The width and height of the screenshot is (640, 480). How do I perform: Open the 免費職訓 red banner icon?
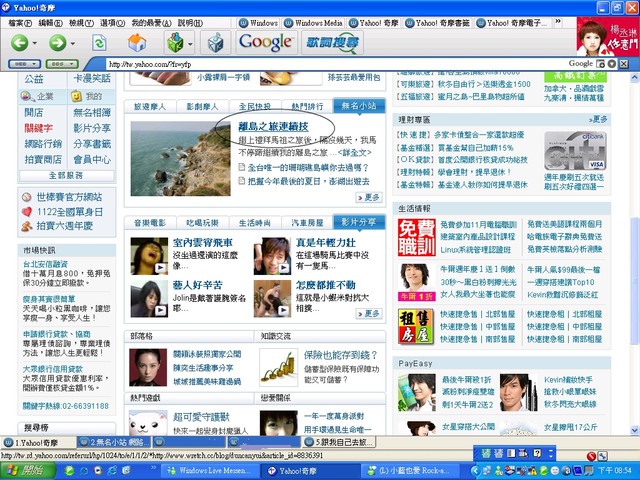416,237
